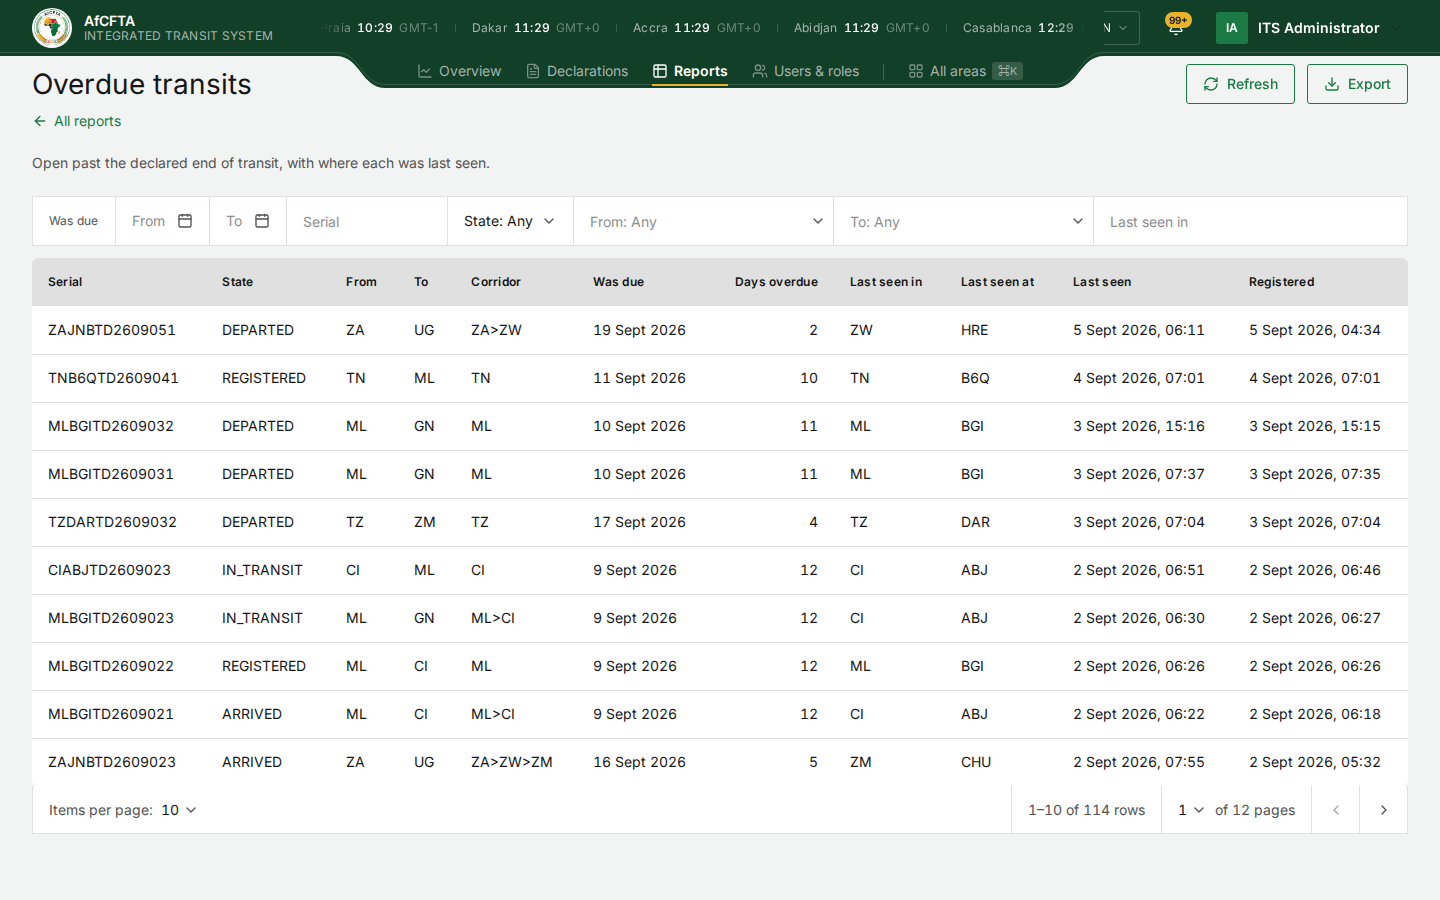Go to next page arrow
Image resolution: width=1440 pixels, height=900 pixels.
[x=1384, y=810]
